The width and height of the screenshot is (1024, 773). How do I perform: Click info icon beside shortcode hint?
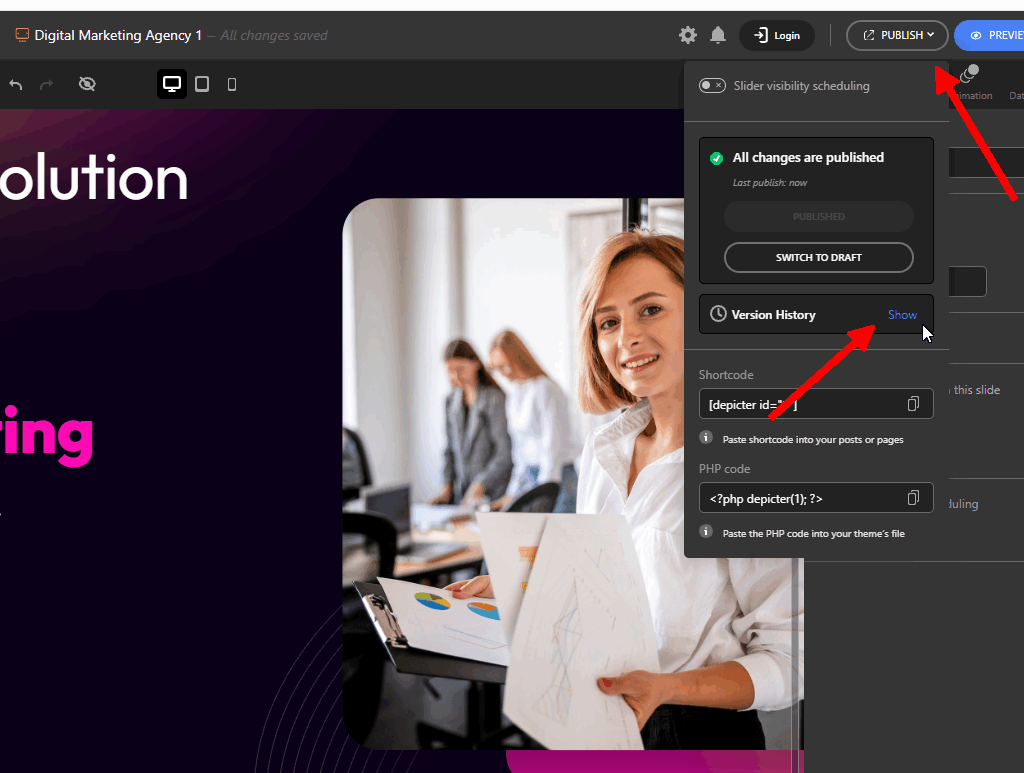(706, 437)
